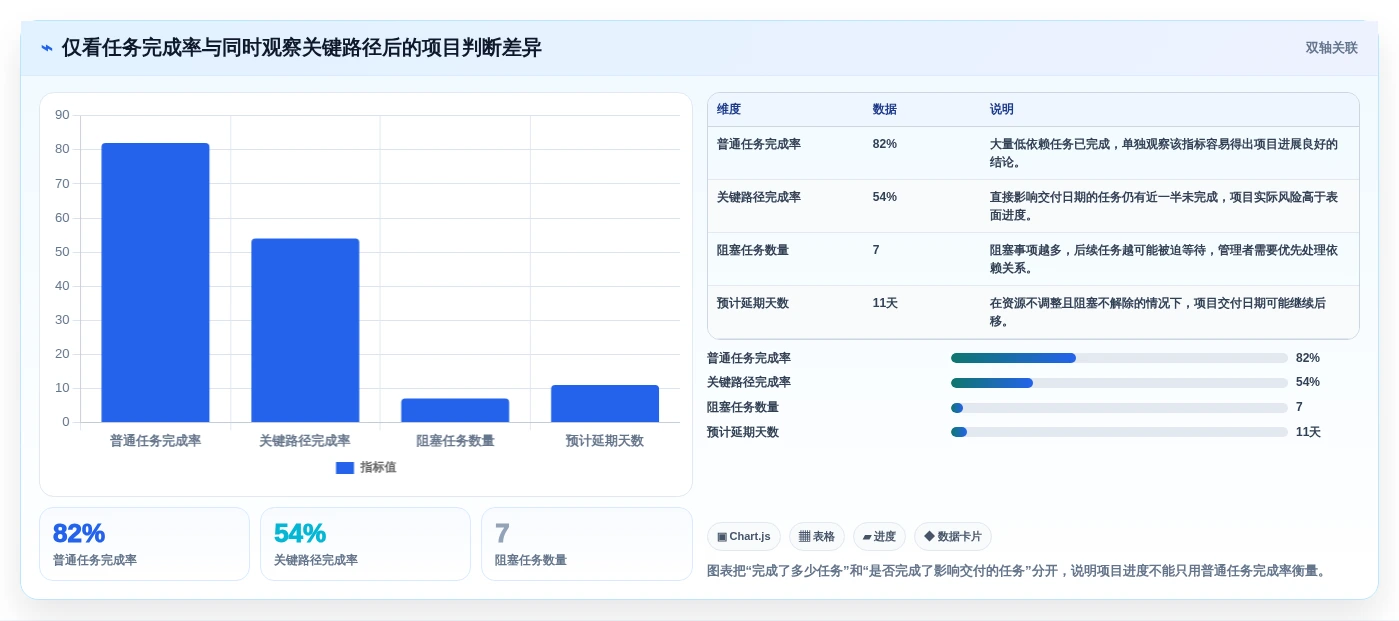Click the 数据卡片 tag chip
1399x621 pixels.
point(953,537)
